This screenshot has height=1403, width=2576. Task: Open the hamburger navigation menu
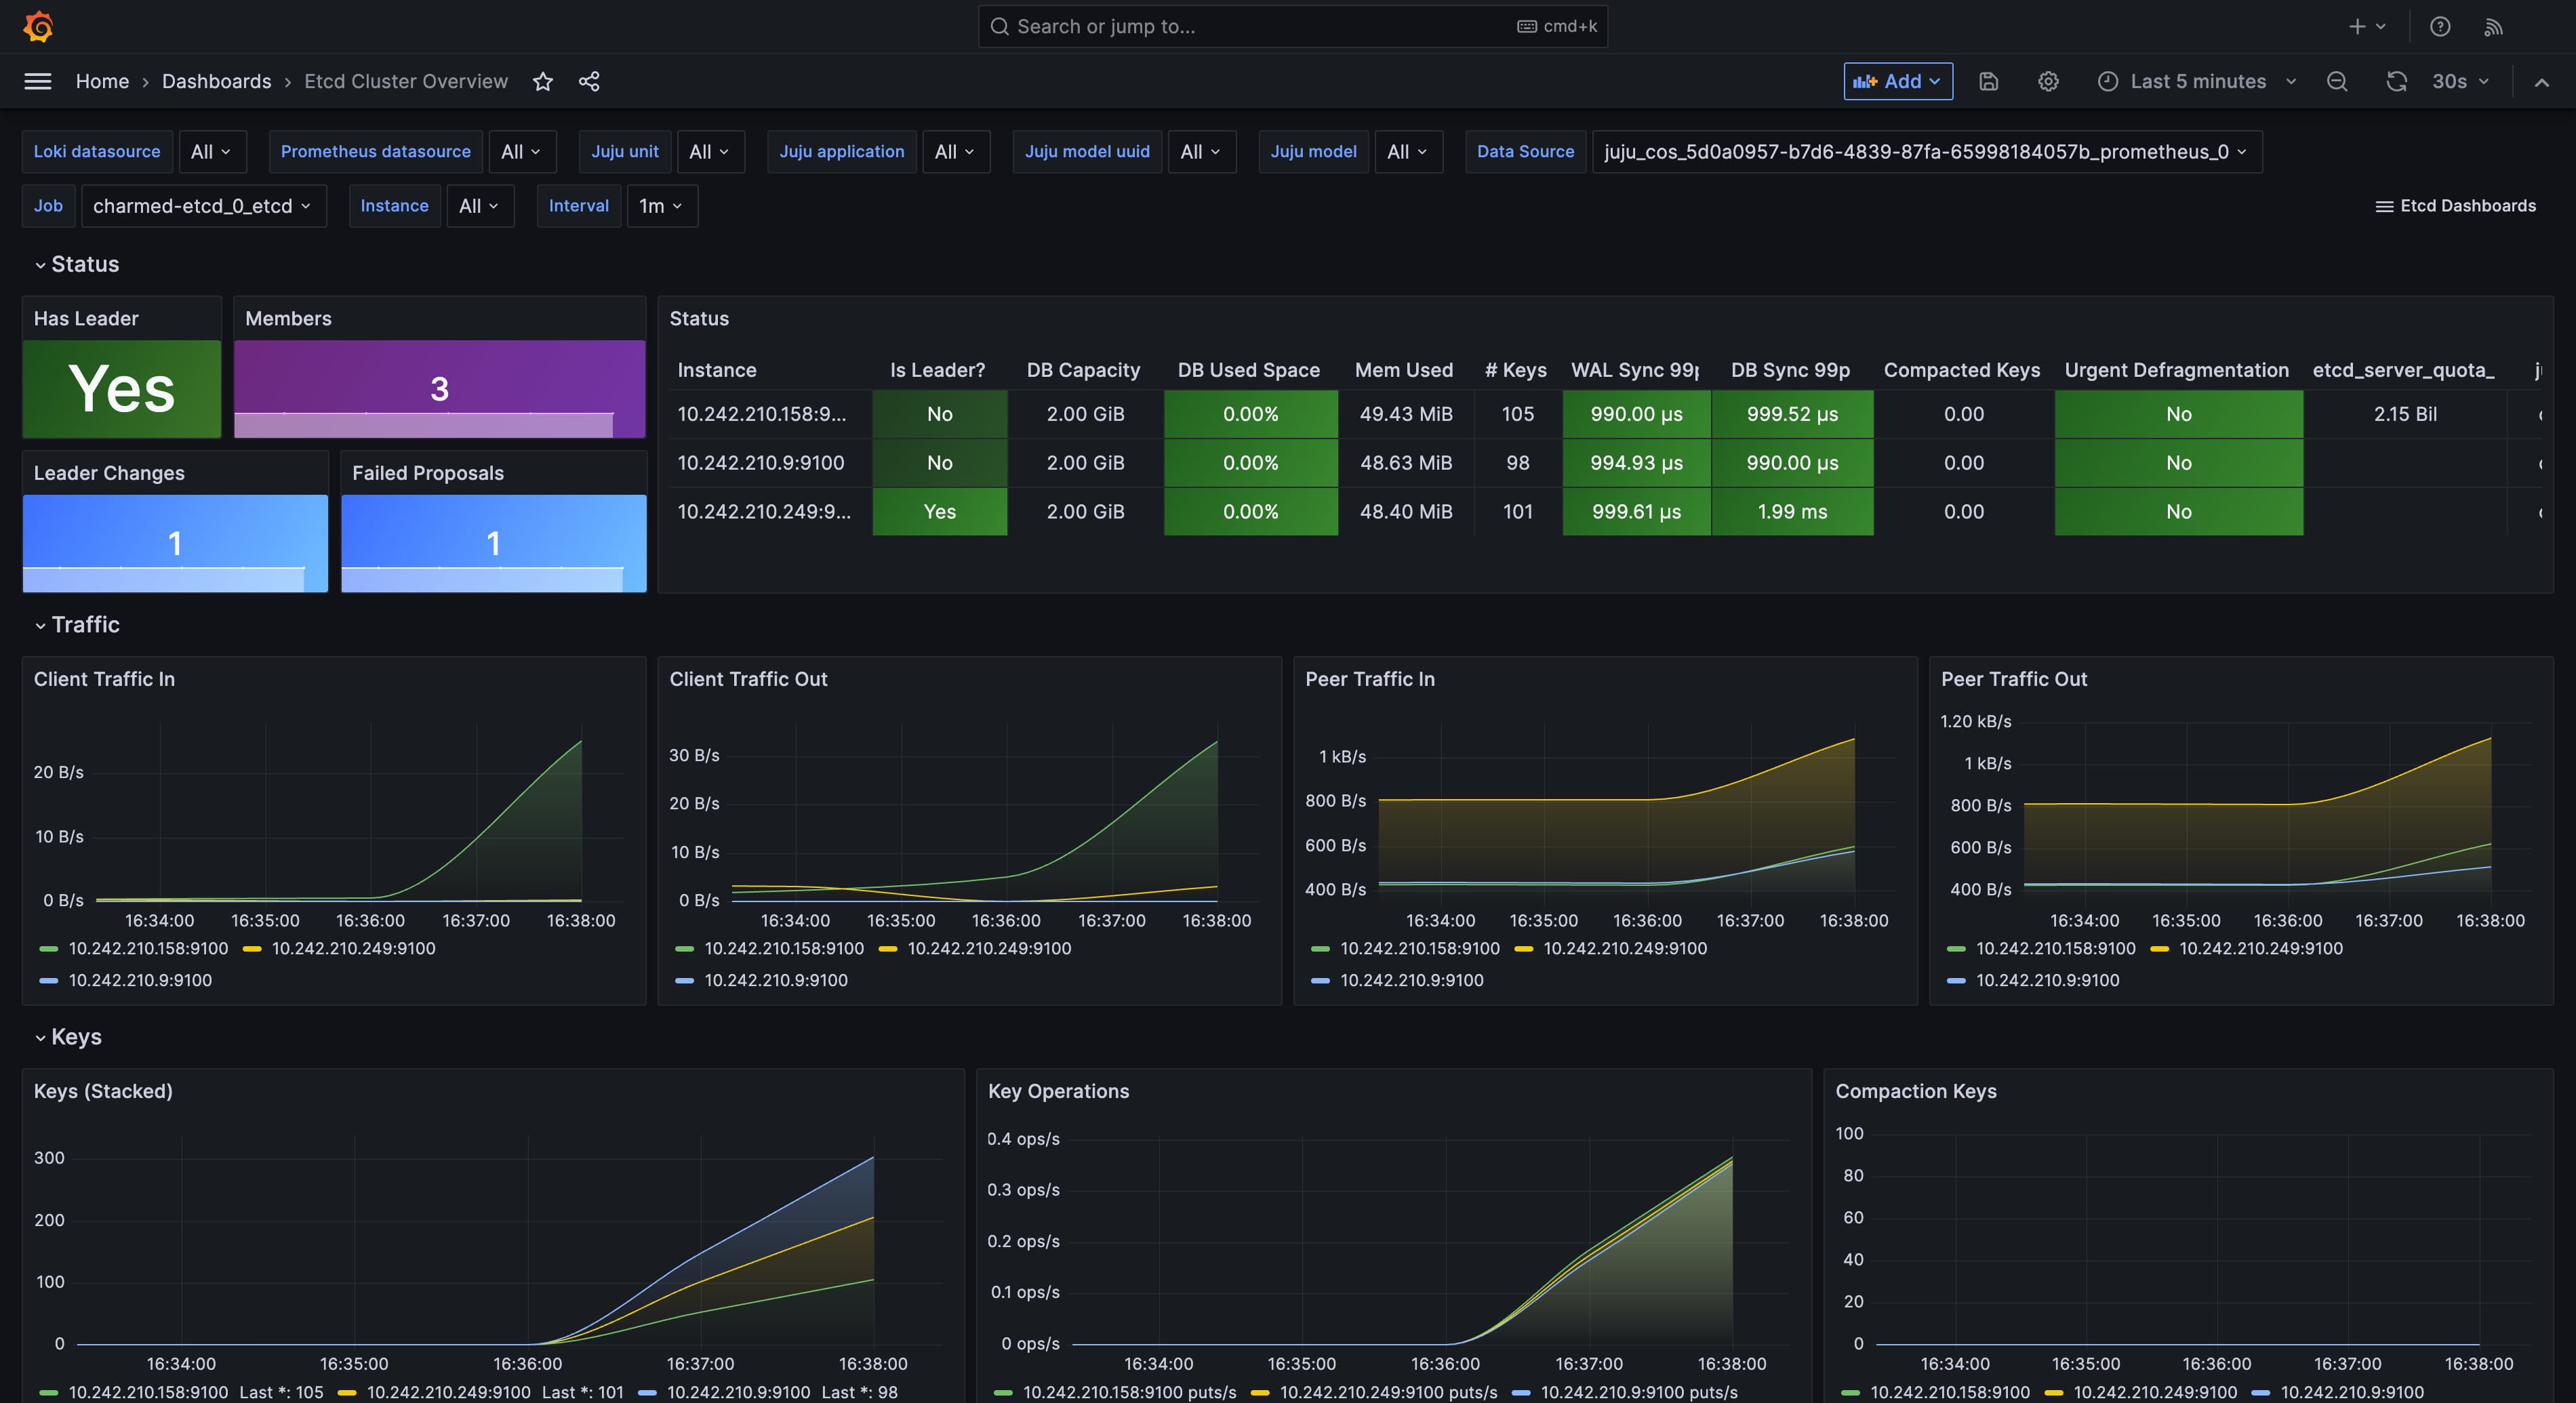coord(38,81)
